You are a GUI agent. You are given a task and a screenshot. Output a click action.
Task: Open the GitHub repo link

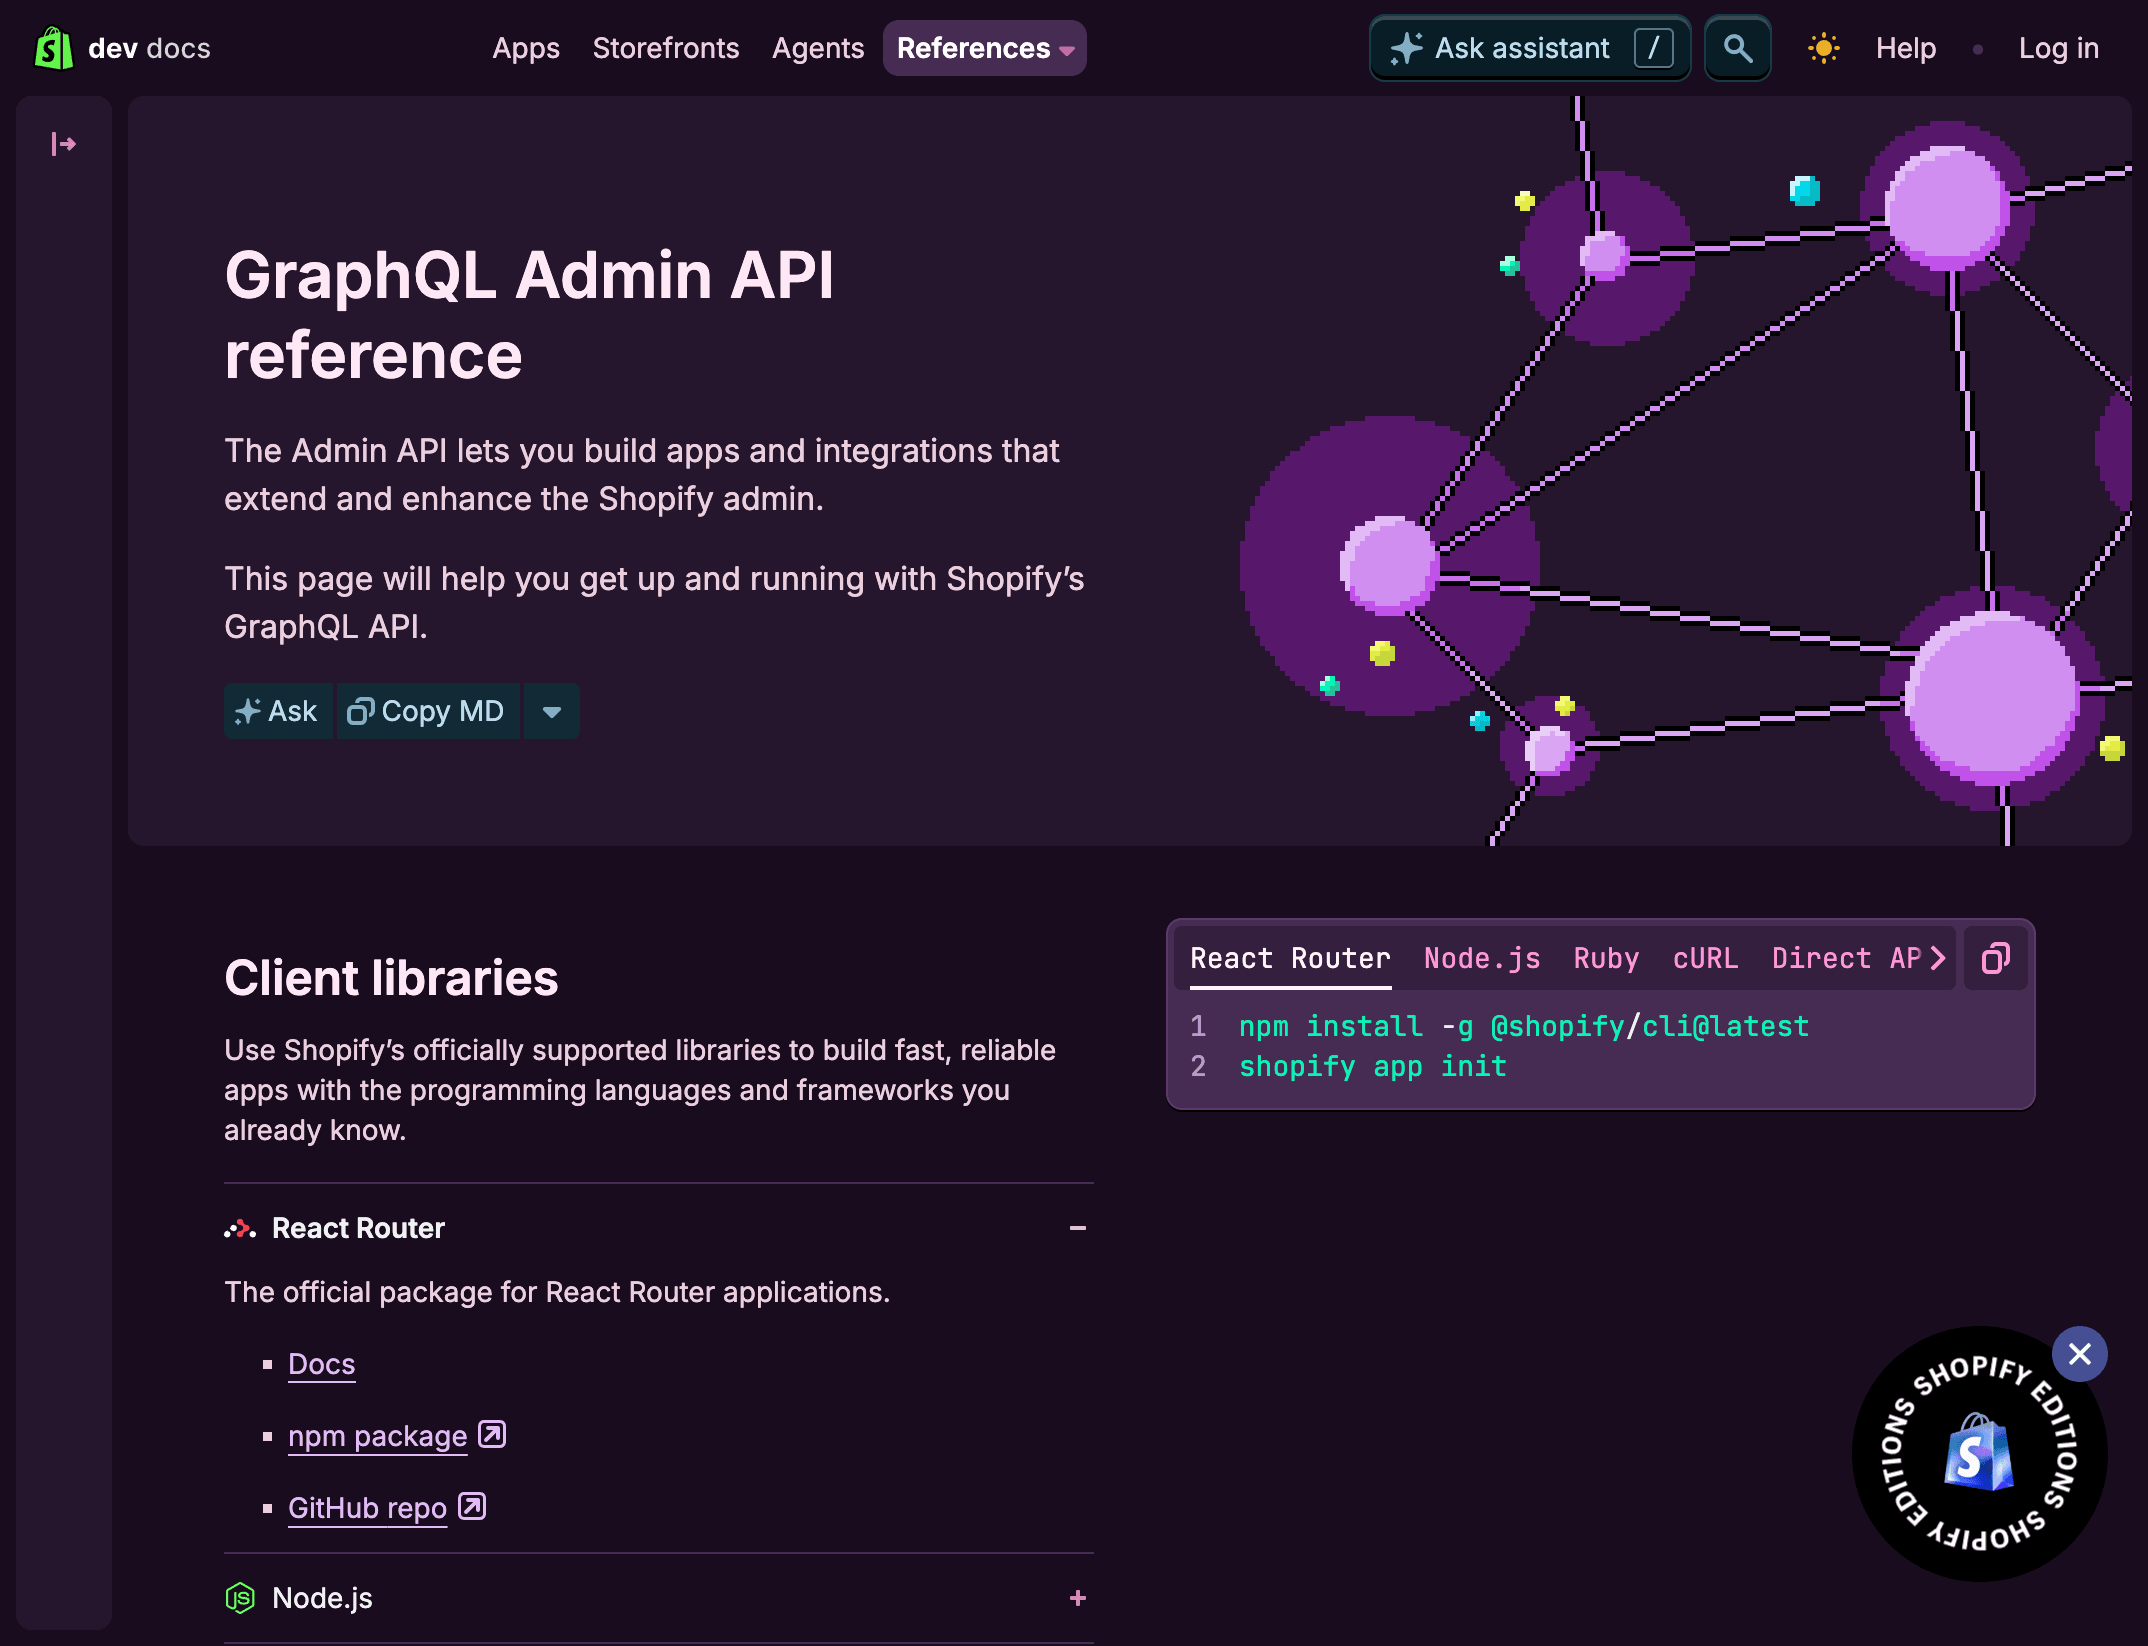click(368, 1508)
